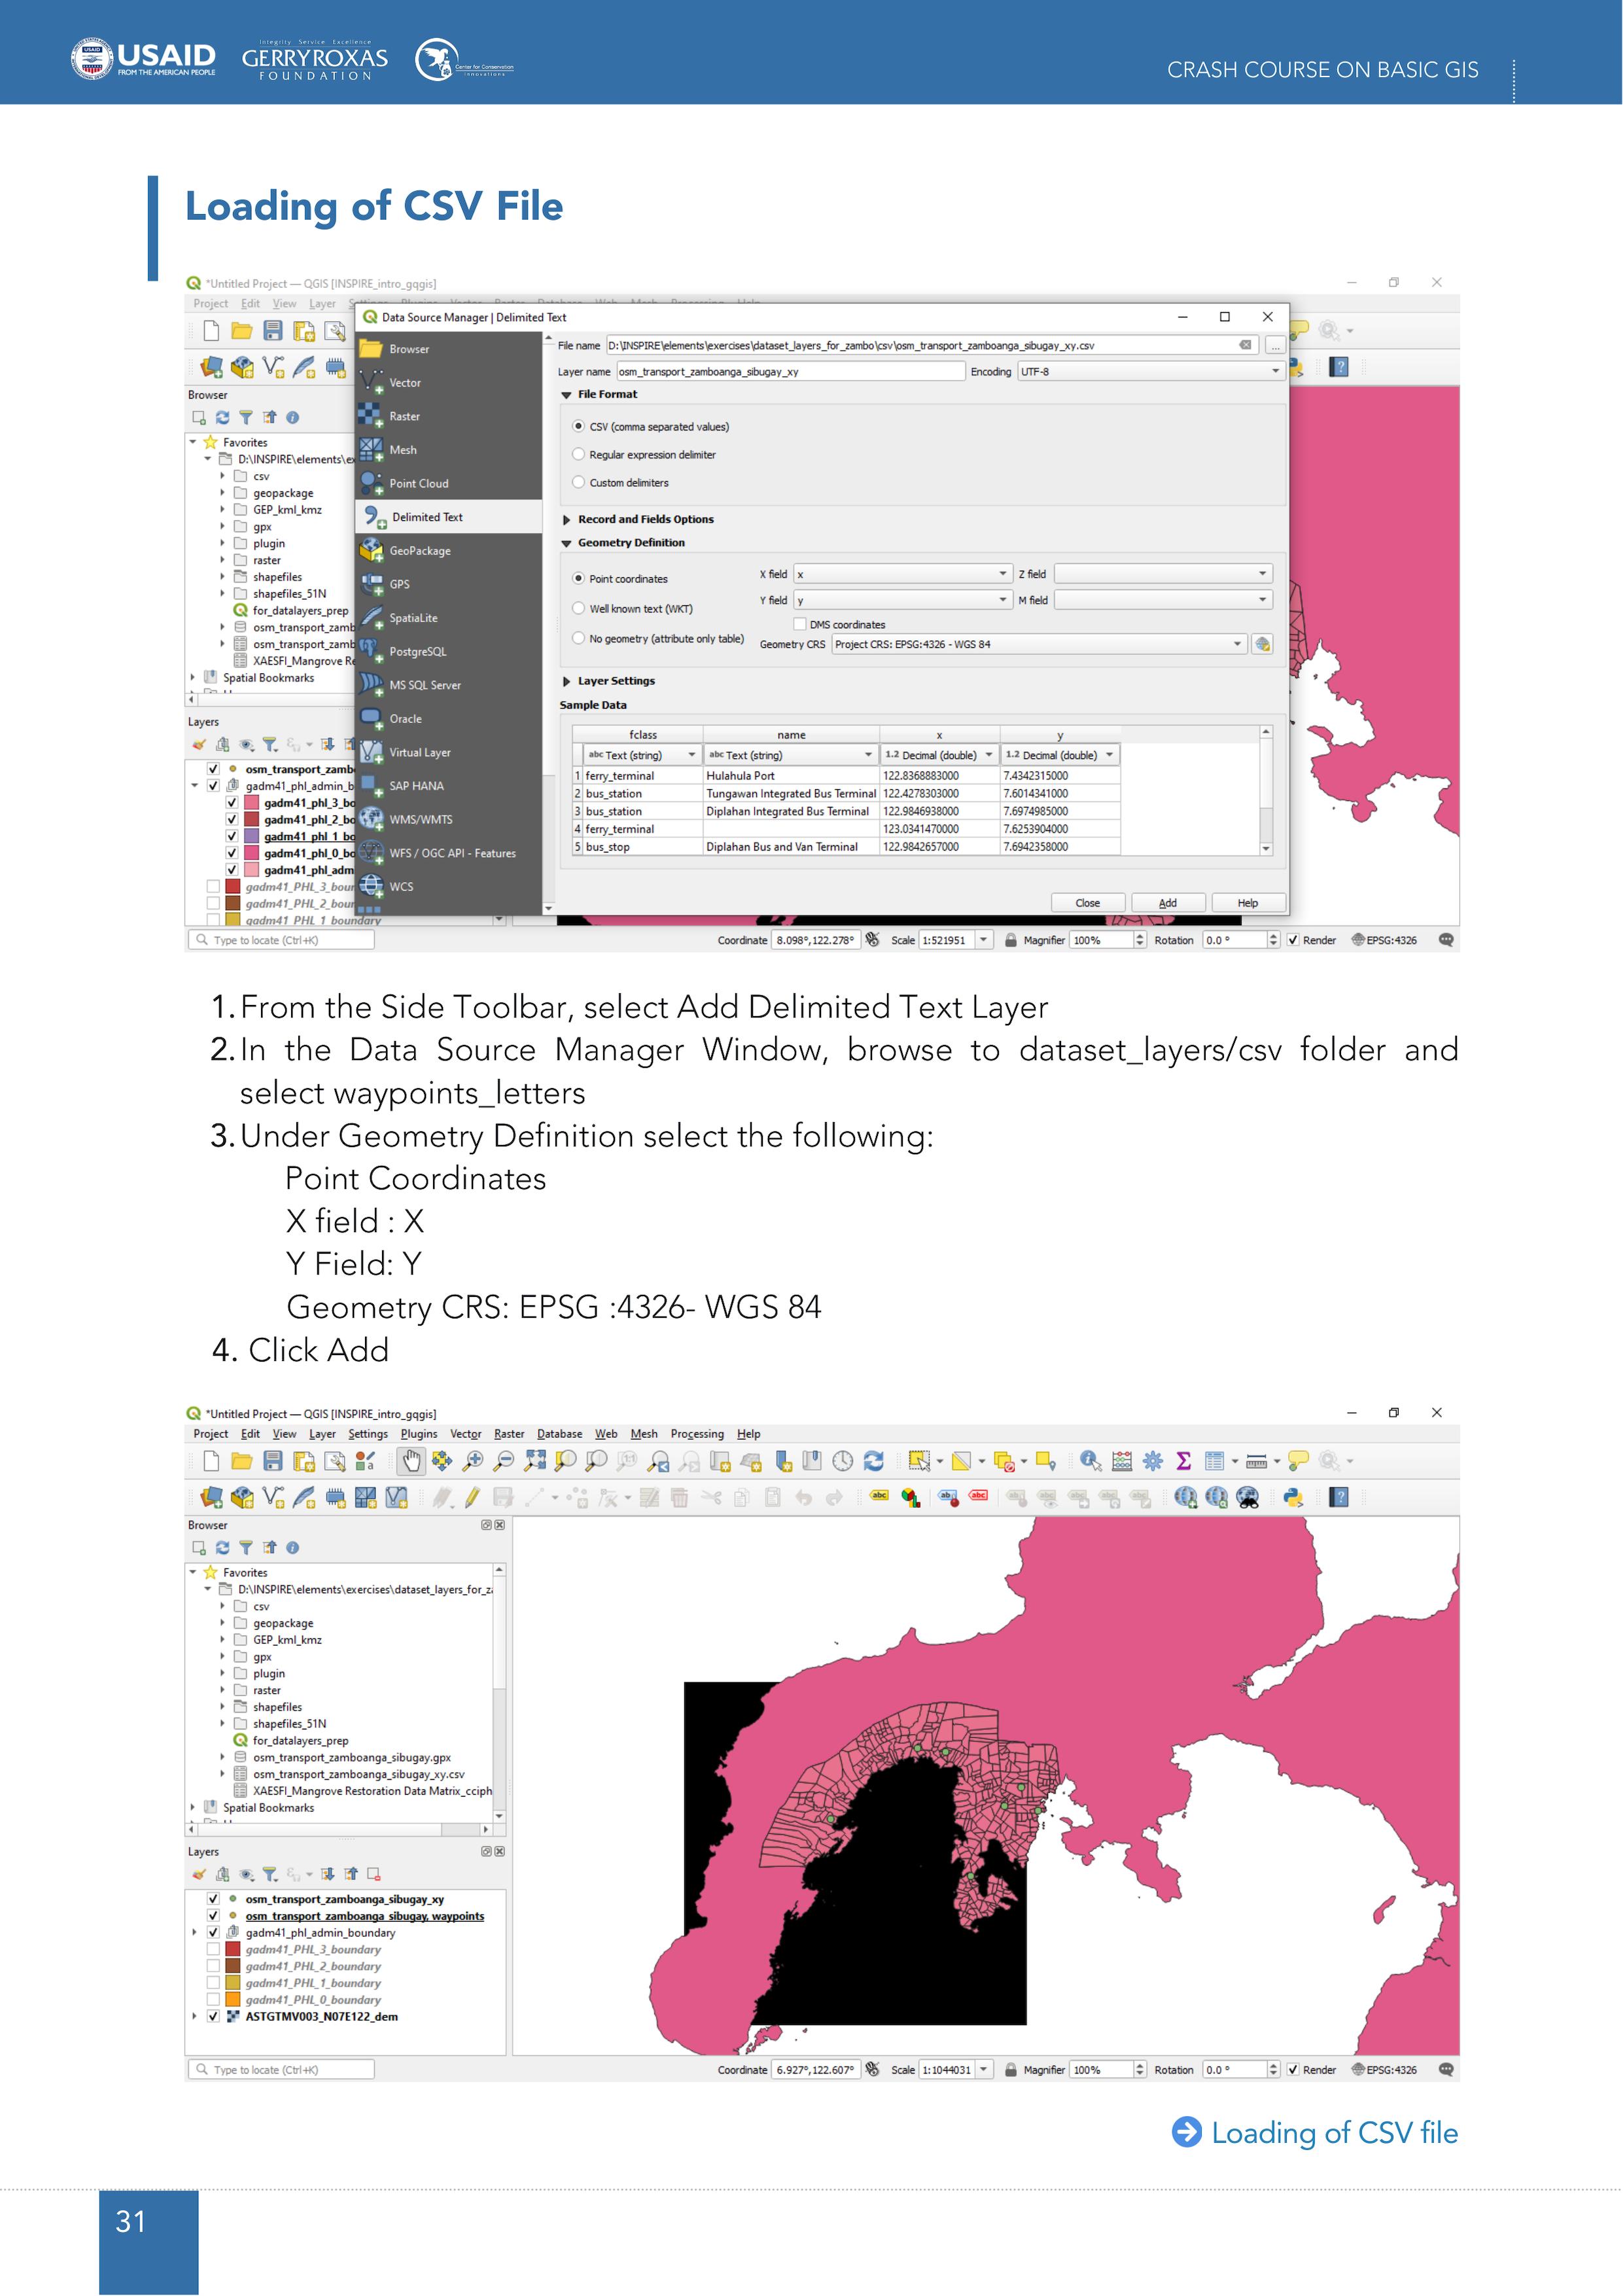Image resolution: width=1623 pixels, height=2296 pixels.
Task: Click the orange swatch of gadm41_PHL_0_boundary layer
Action: 233,2000
